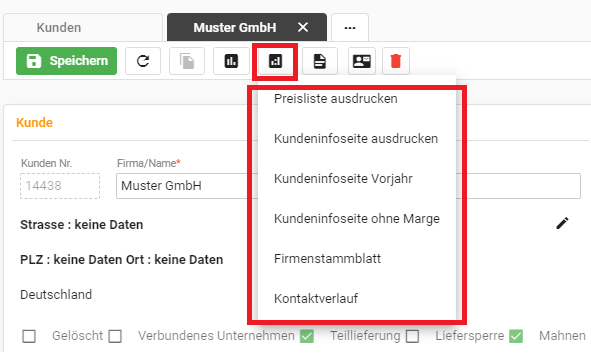Click the Strasse : keine Daten line

[81, 225]
